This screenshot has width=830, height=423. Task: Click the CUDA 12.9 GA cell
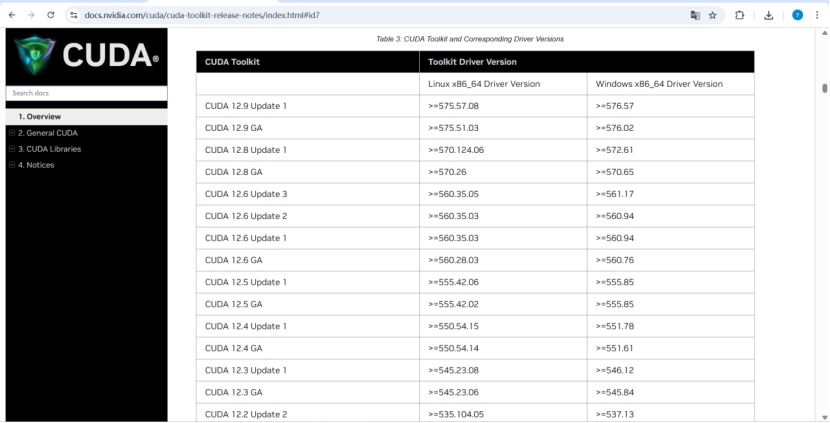(x=308, y=128)
